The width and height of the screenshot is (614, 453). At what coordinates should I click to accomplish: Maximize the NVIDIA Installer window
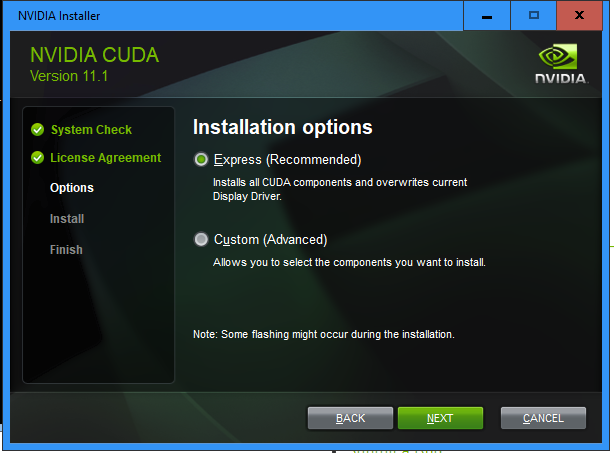[533, 16]
